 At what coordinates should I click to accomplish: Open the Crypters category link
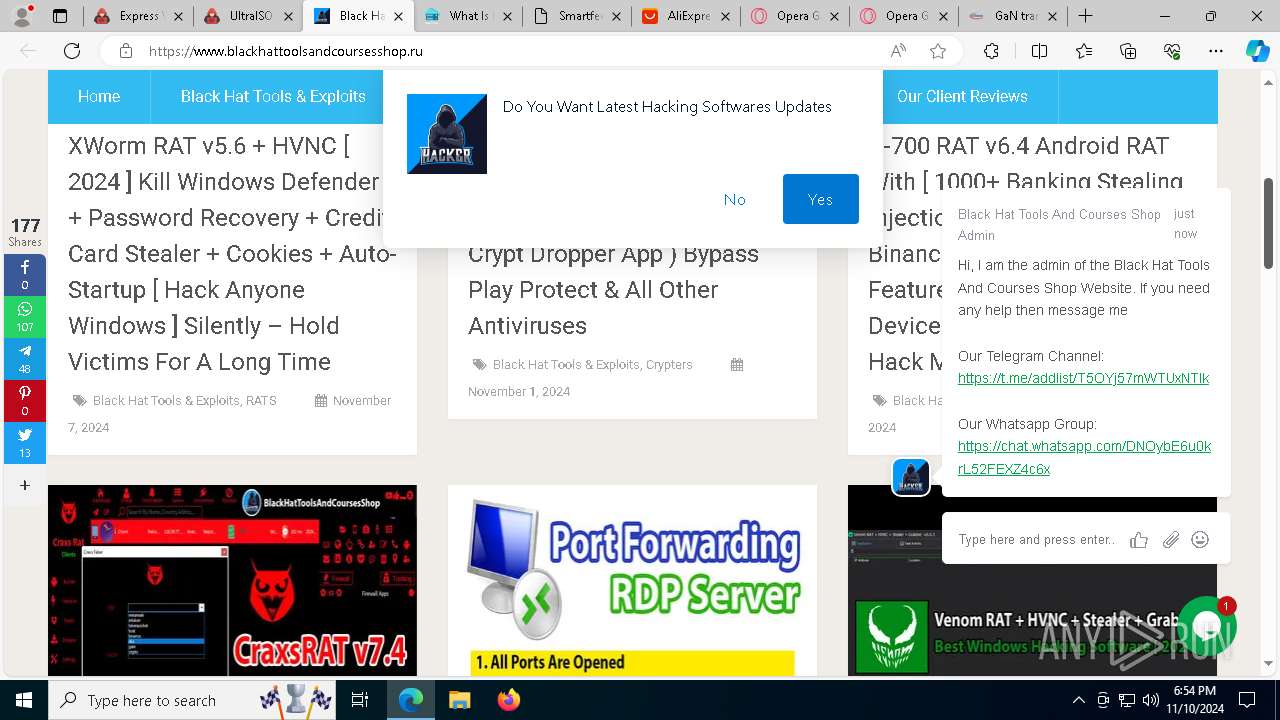pos(669,364)
